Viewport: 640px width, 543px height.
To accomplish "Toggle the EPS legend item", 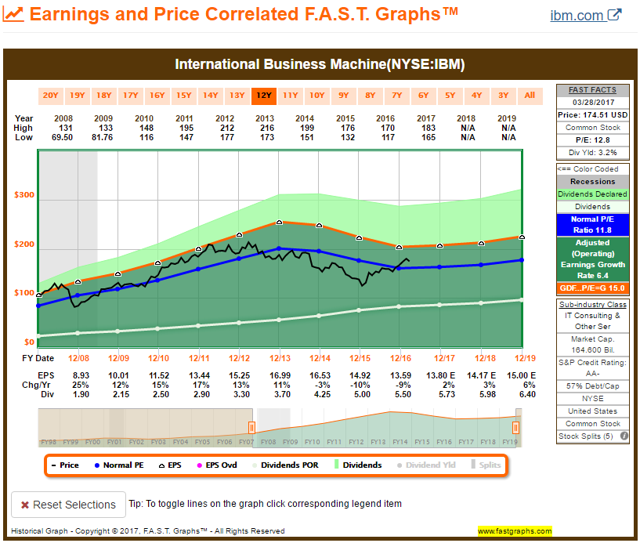I will pos(170,465).
